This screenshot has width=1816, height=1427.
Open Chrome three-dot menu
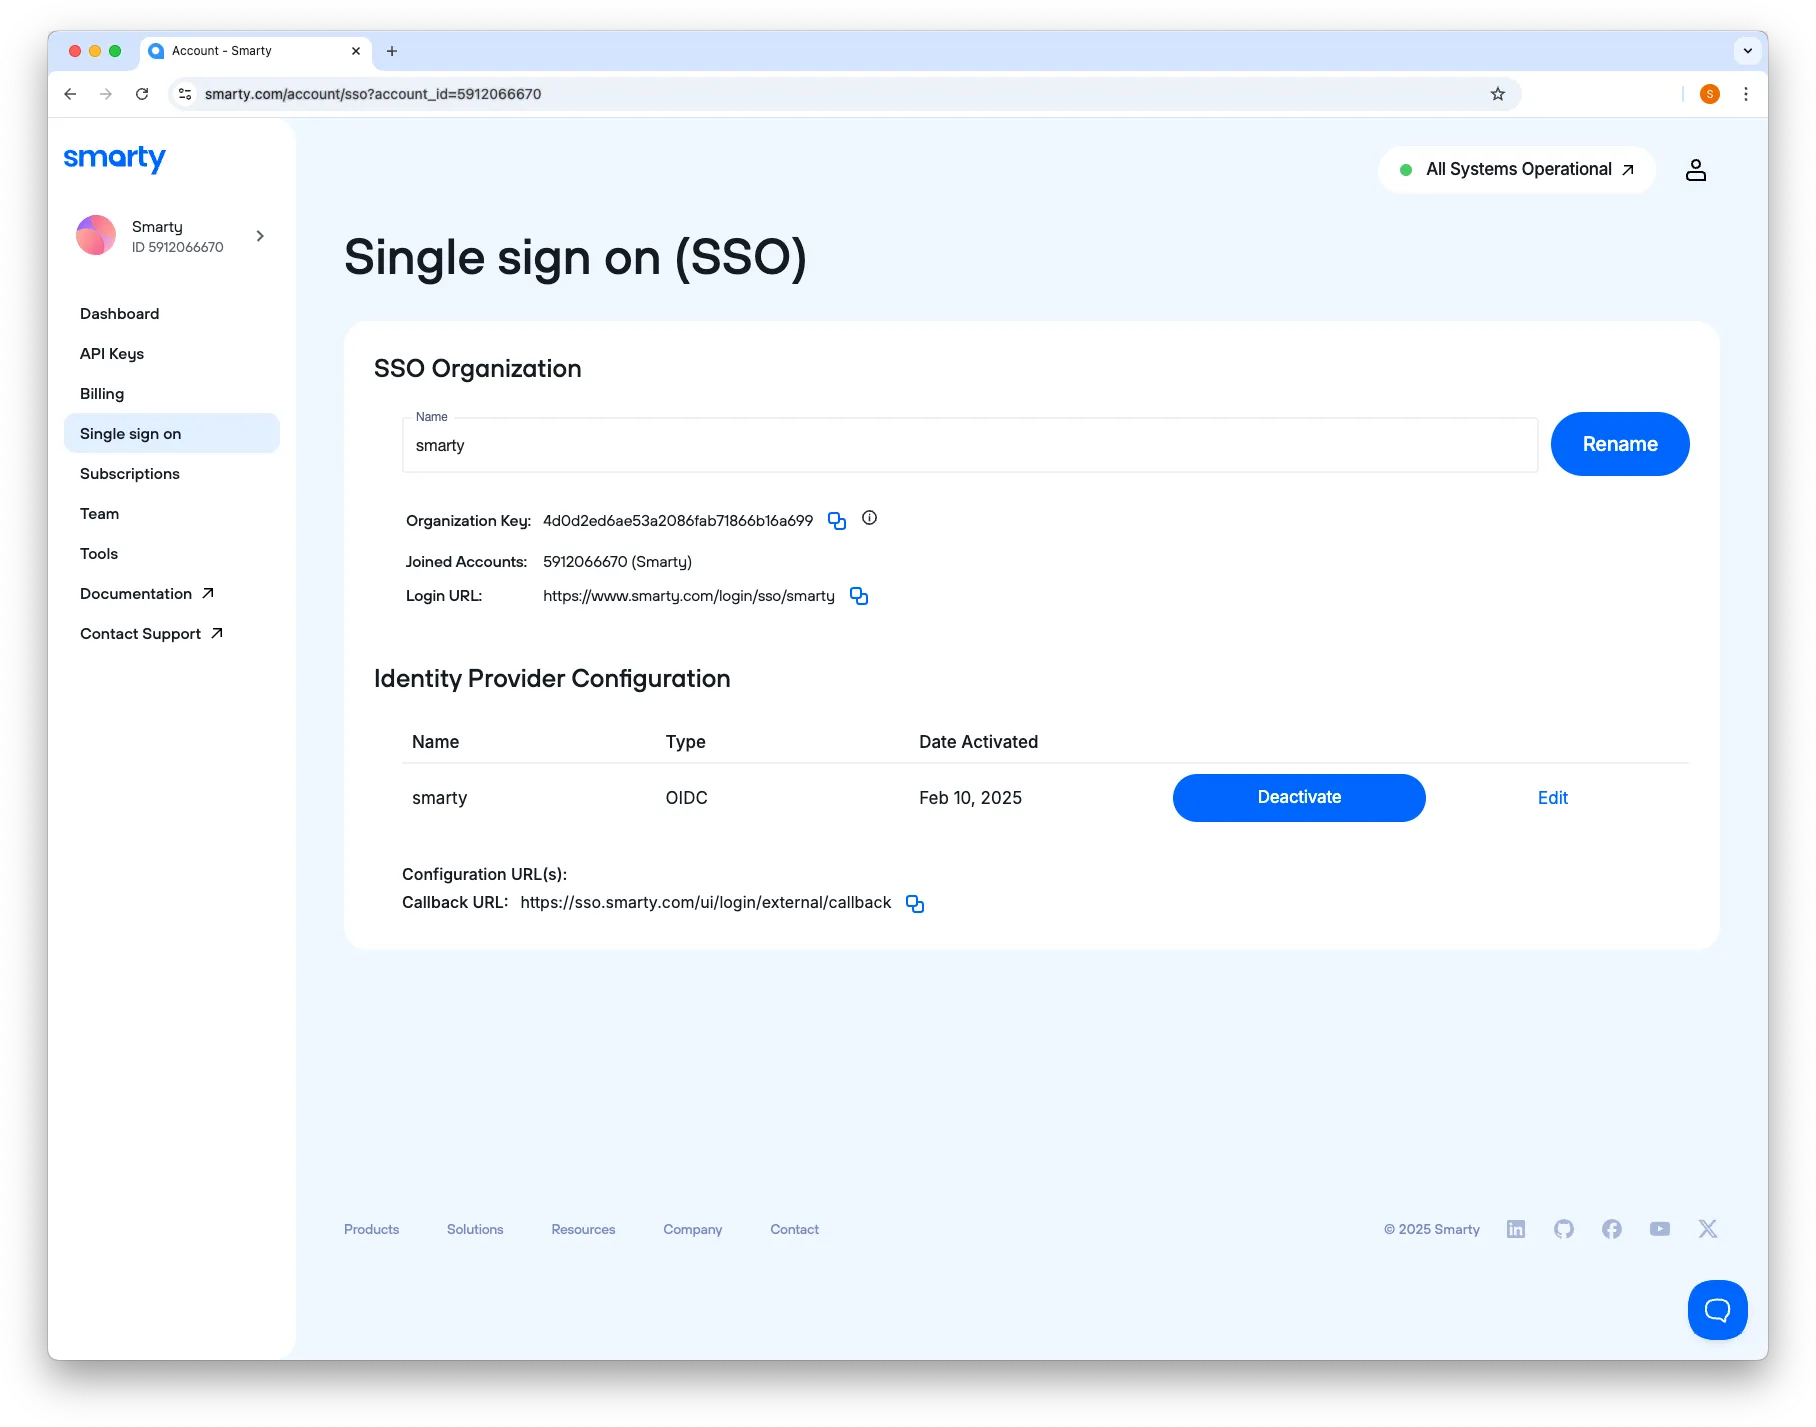coord(1746,94)
